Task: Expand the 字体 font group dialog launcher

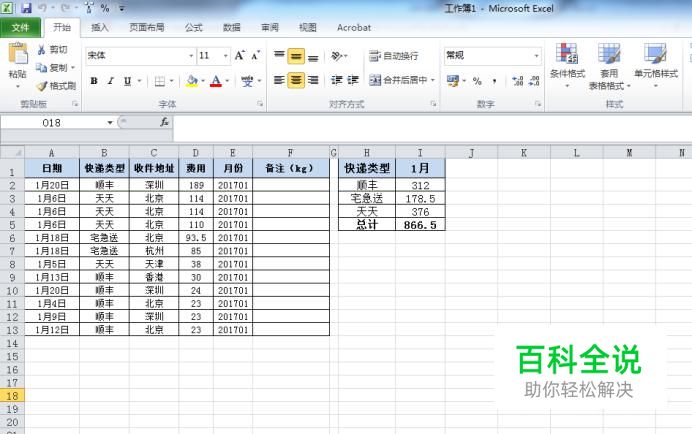Action: click(x=260, y=104)
